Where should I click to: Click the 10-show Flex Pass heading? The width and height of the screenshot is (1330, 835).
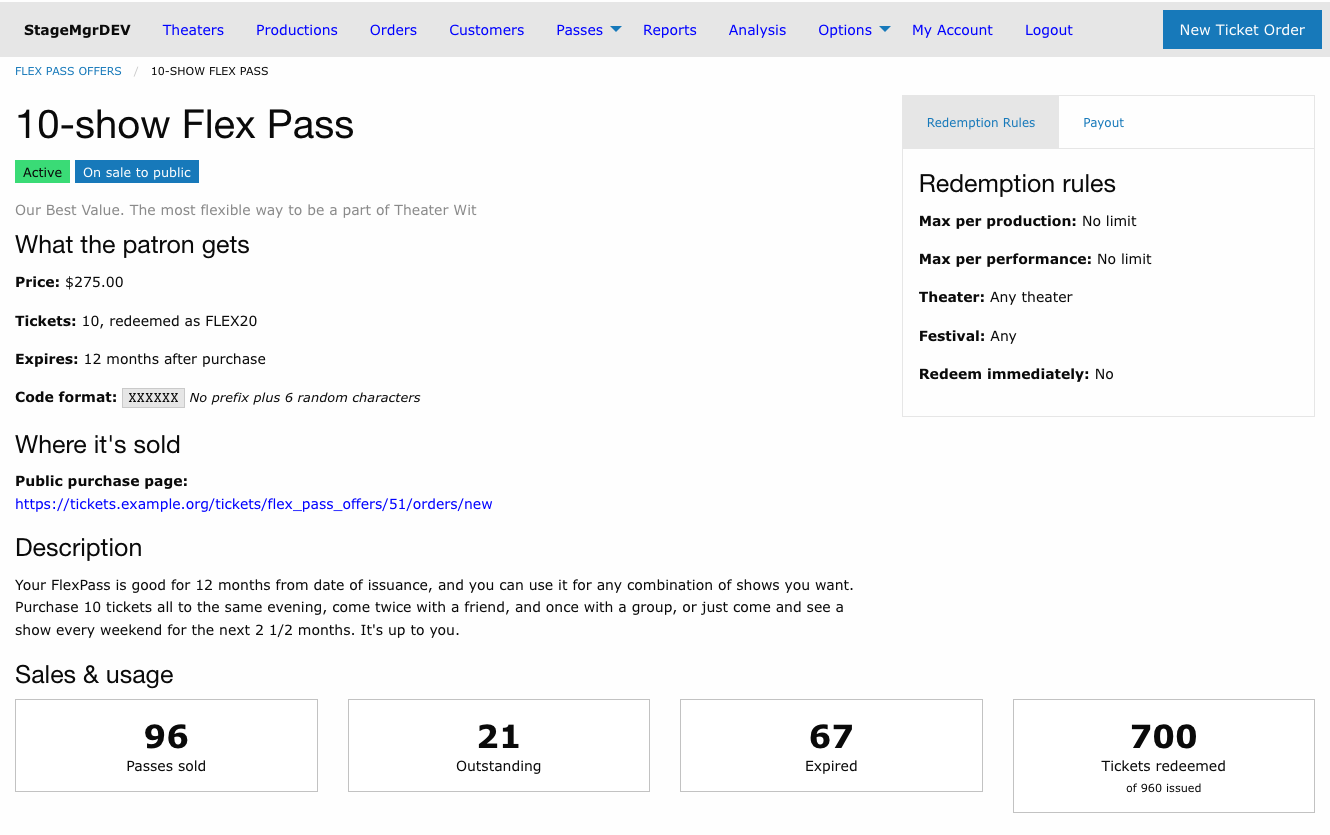(x=185, y=125)
